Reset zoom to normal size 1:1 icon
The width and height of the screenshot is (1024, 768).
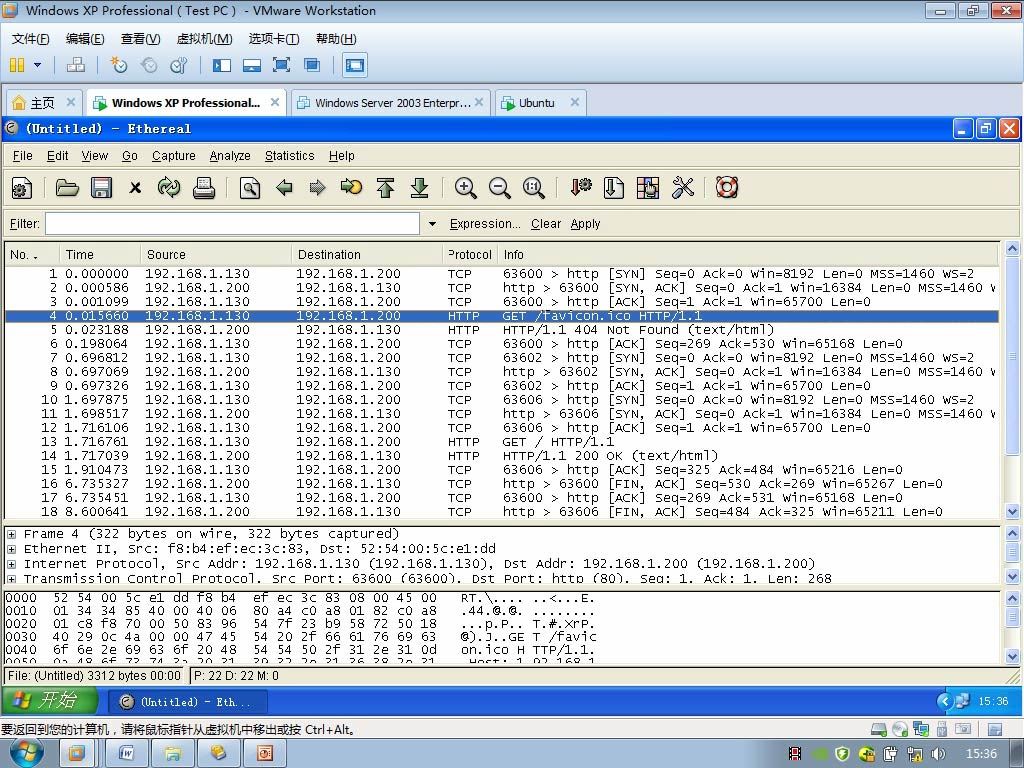534,188
